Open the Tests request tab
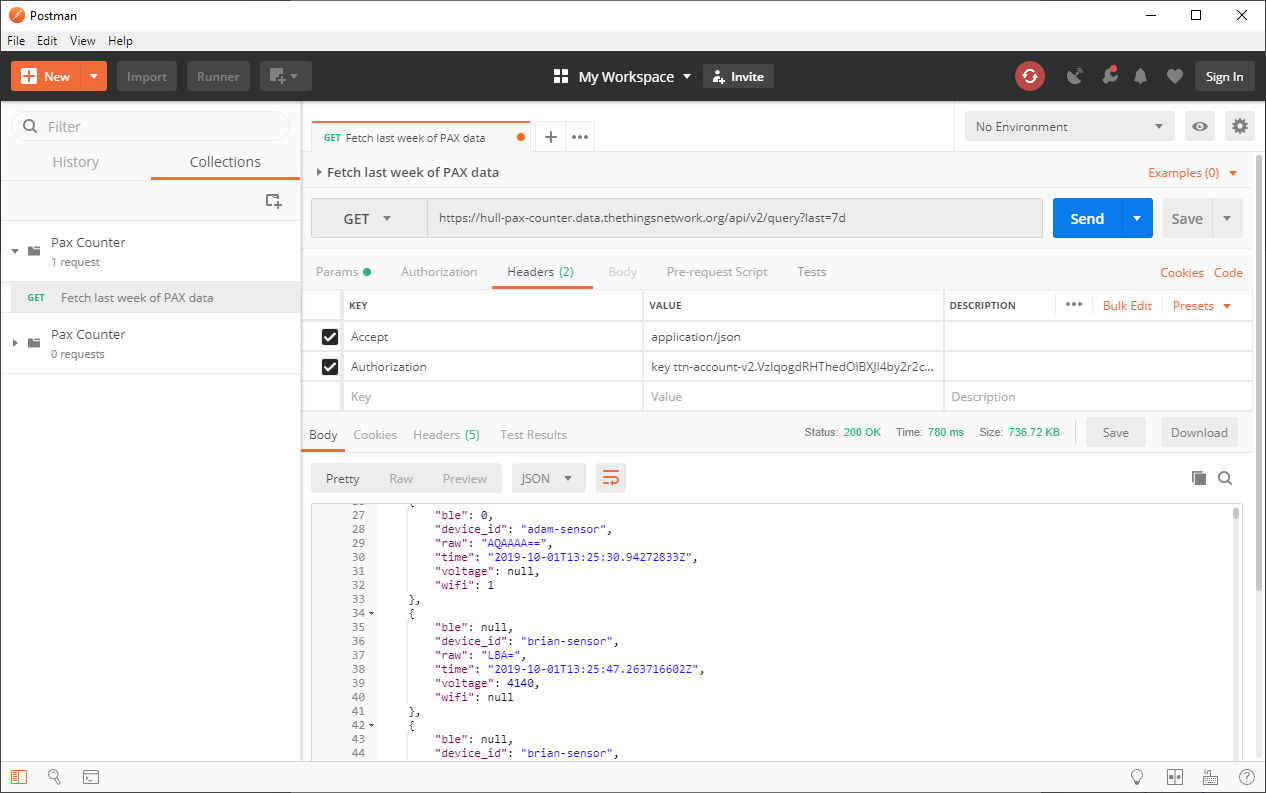 point(812,272)
